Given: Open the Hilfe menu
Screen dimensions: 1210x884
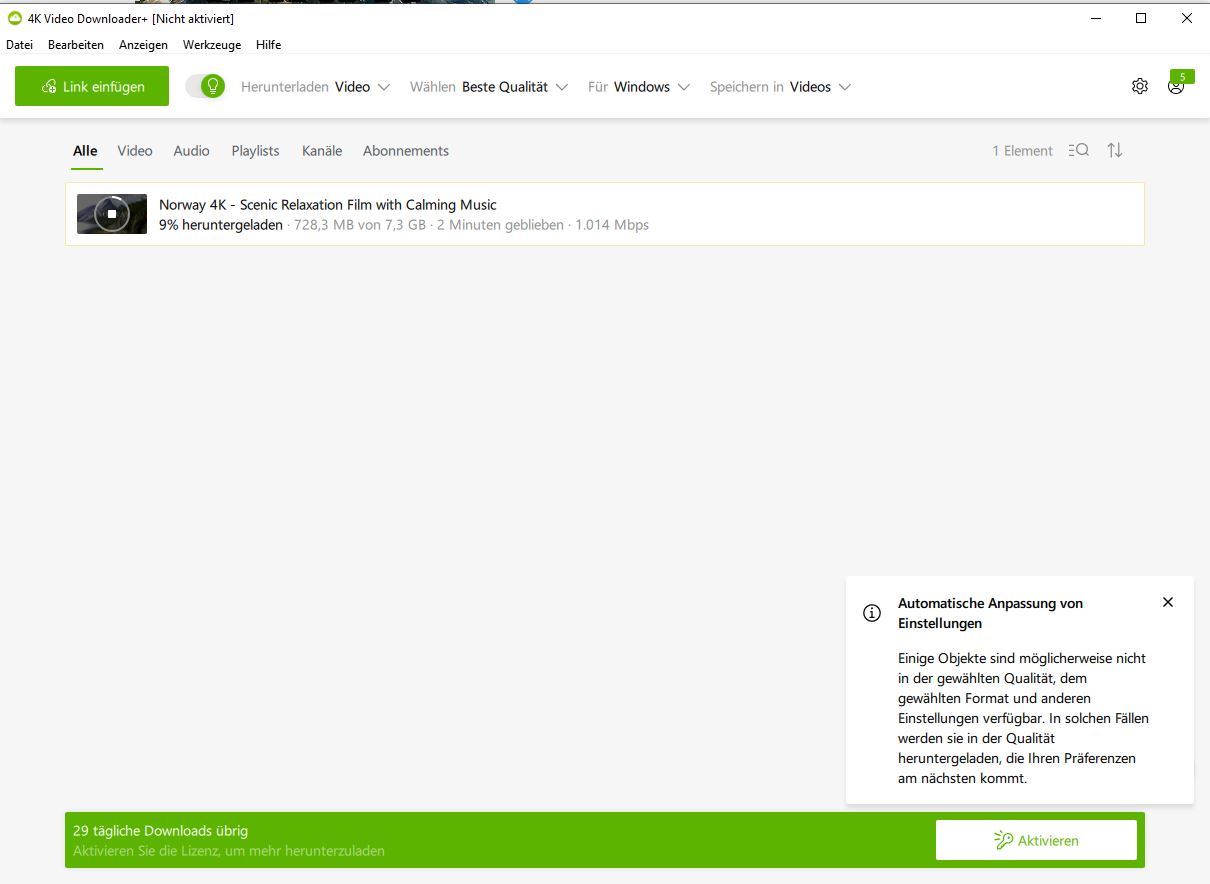Looking at the screenshot, I should [269, 45].
